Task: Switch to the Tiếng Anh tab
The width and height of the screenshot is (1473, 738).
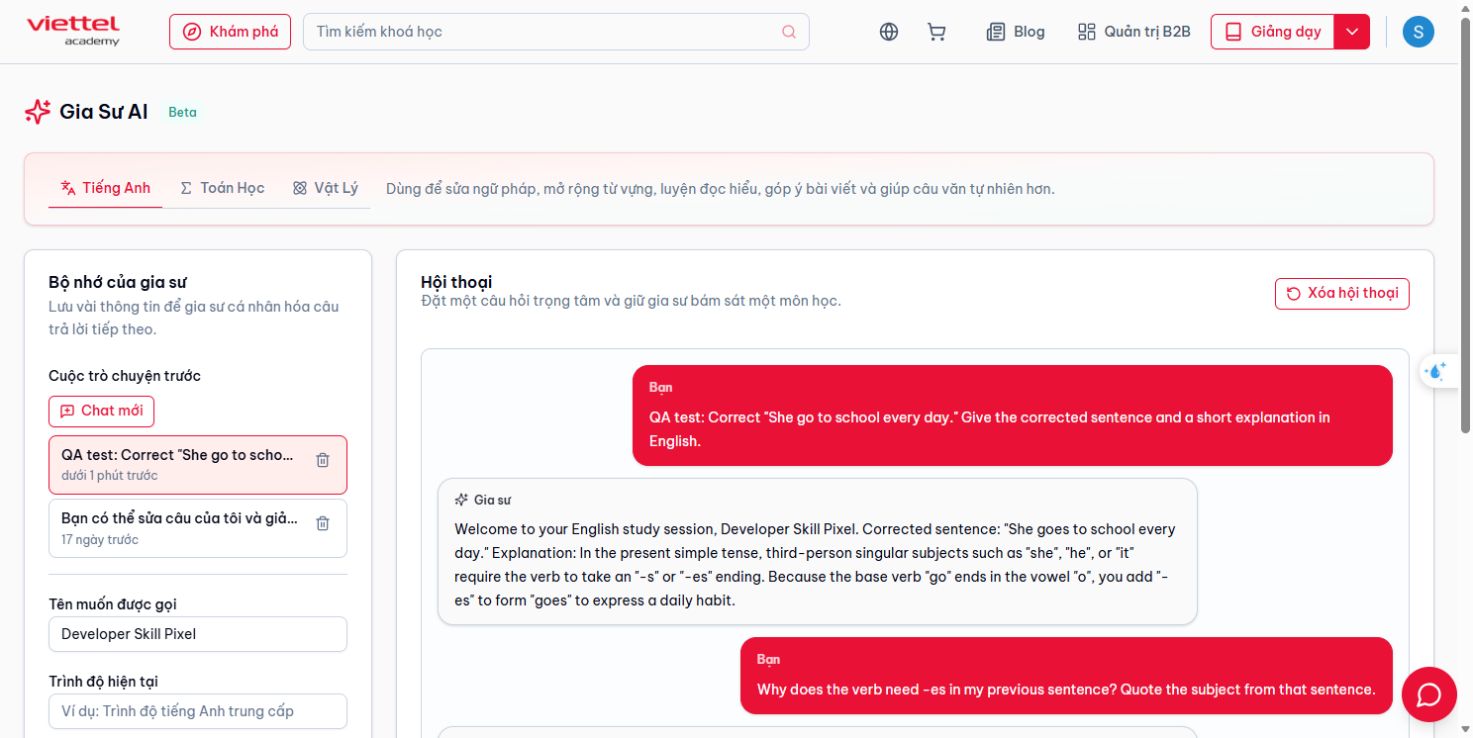Action: click(x=105, y=188)
